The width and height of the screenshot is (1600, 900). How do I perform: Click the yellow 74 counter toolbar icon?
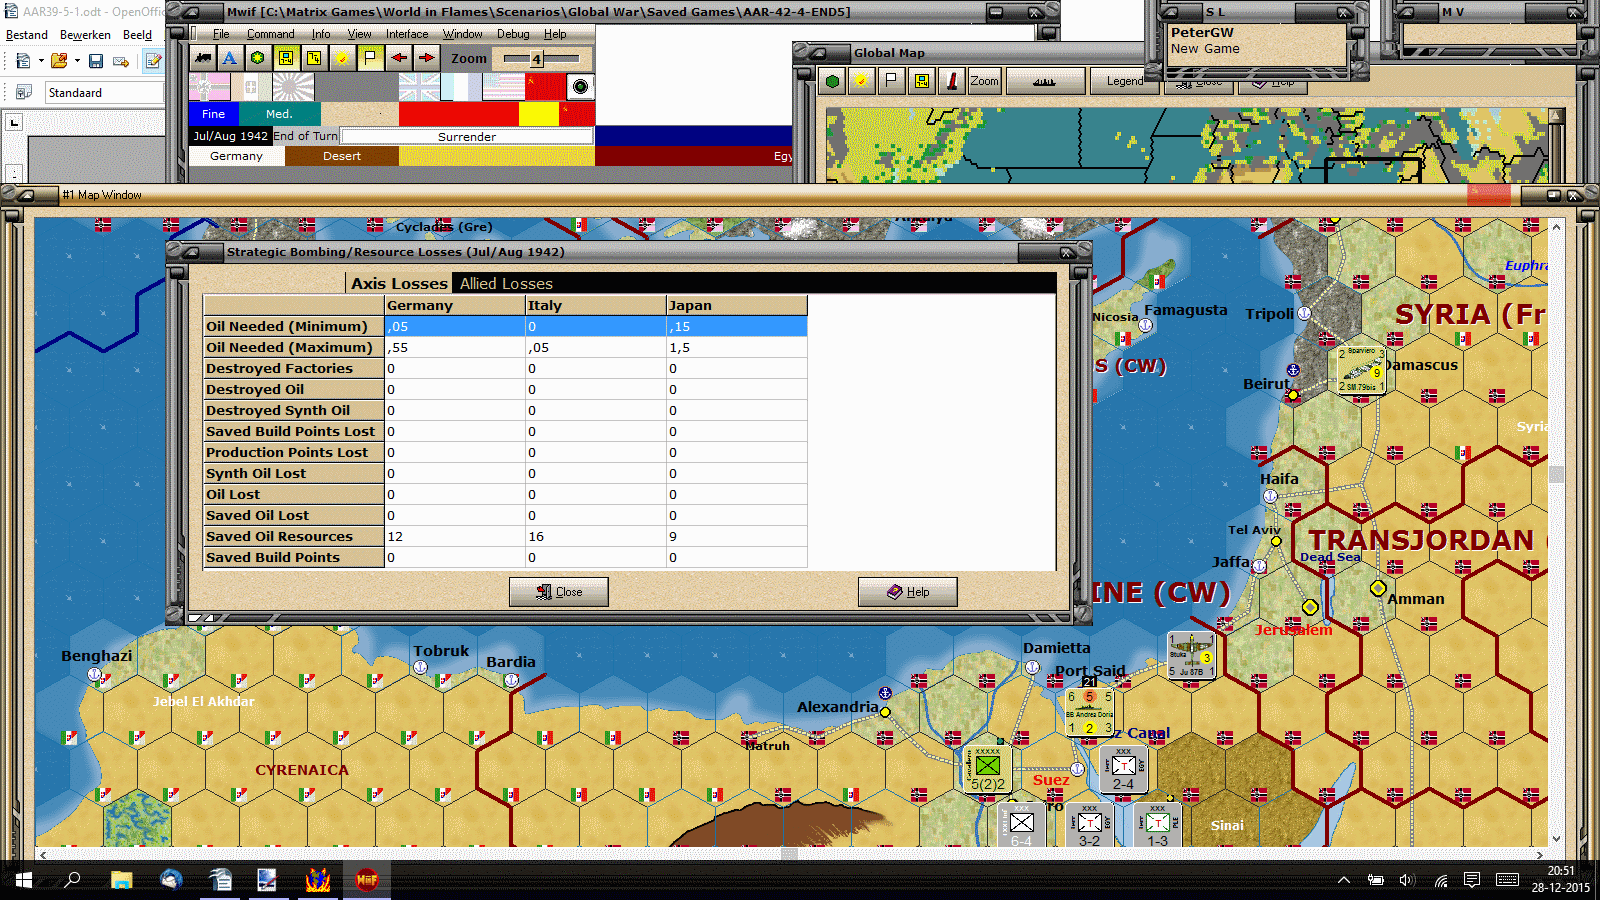(x=314, y=58)
